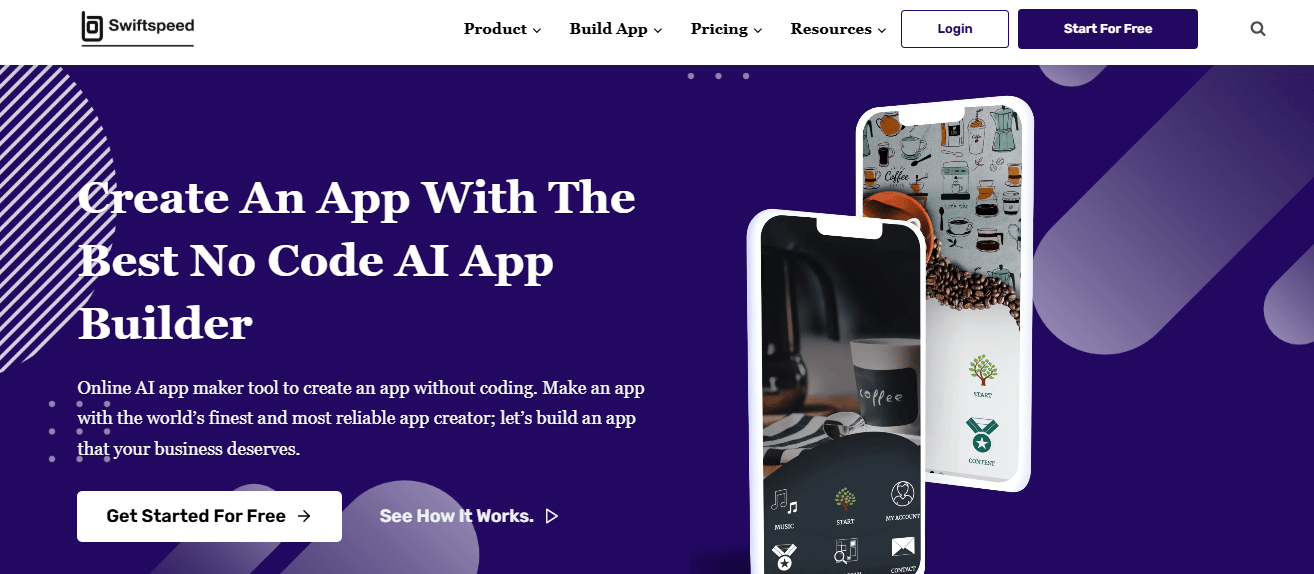Screen dimensions: 1314x574
Task: Click the Get Started For Free button
Action: coord(209,516)
